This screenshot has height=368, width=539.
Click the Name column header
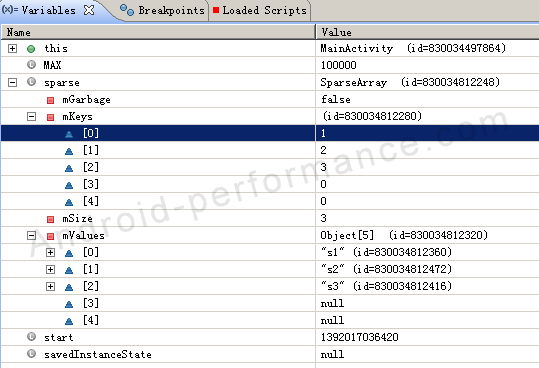(158, 32)
